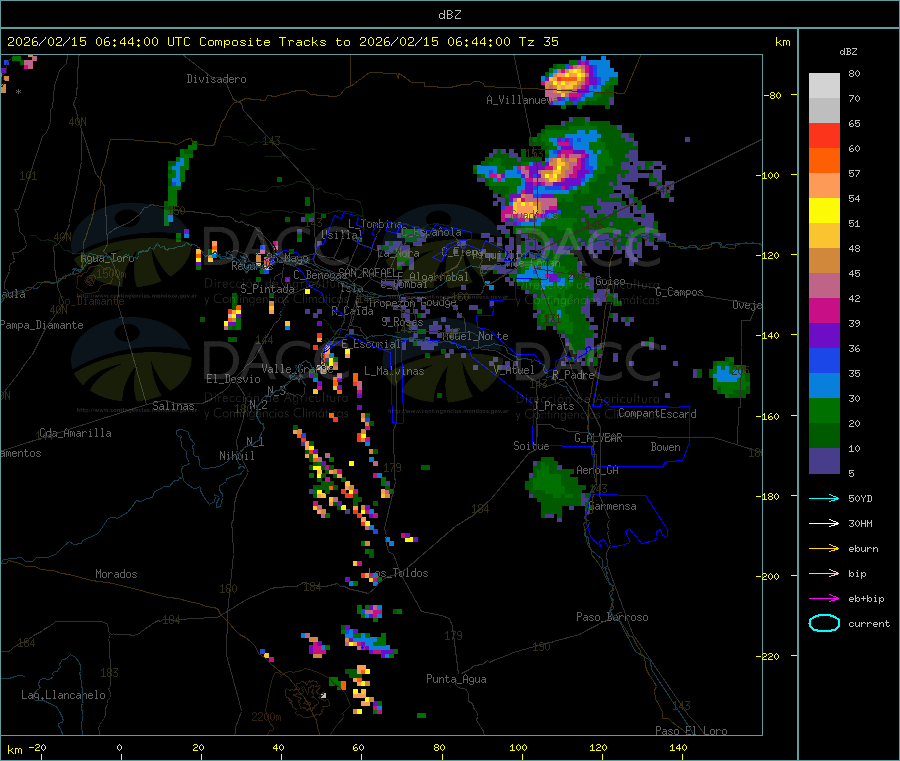900x761 pixels.
Task: Click the Soitue label
Action: (x=531, y=446)
